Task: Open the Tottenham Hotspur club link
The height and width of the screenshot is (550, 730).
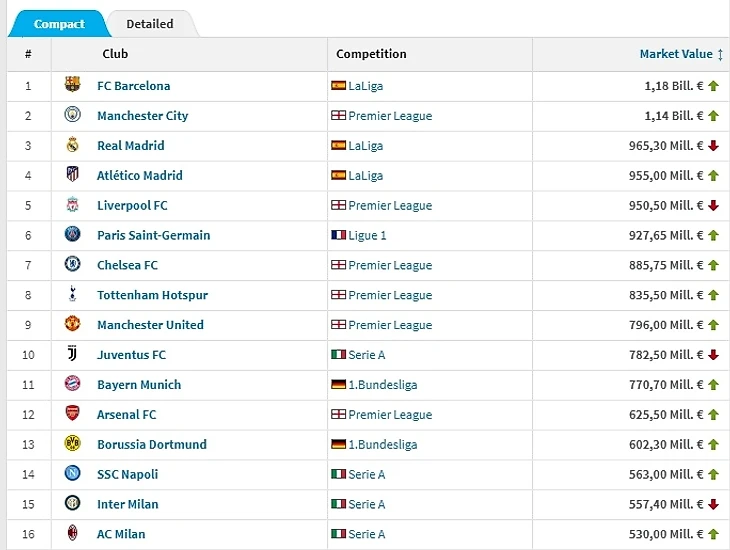Action: [x=152, y=295]
